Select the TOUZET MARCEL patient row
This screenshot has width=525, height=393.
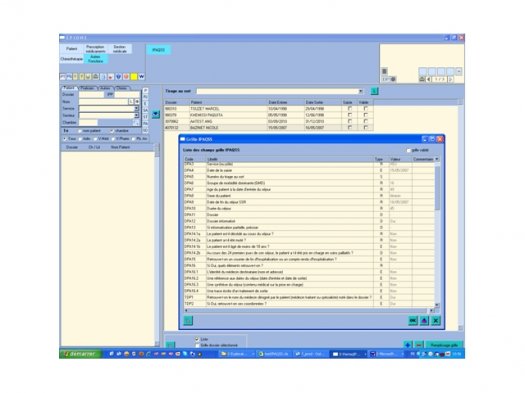point(269,108)
